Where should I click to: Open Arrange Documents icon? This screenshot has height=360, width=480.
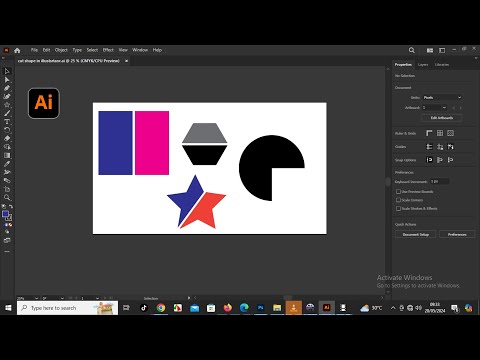[430, 50]
